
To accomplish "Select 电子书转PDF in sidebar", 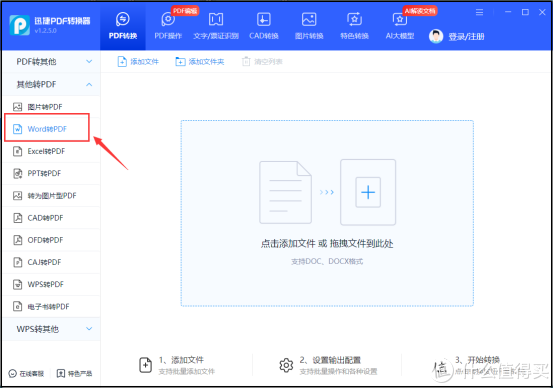I will (52, 307).
